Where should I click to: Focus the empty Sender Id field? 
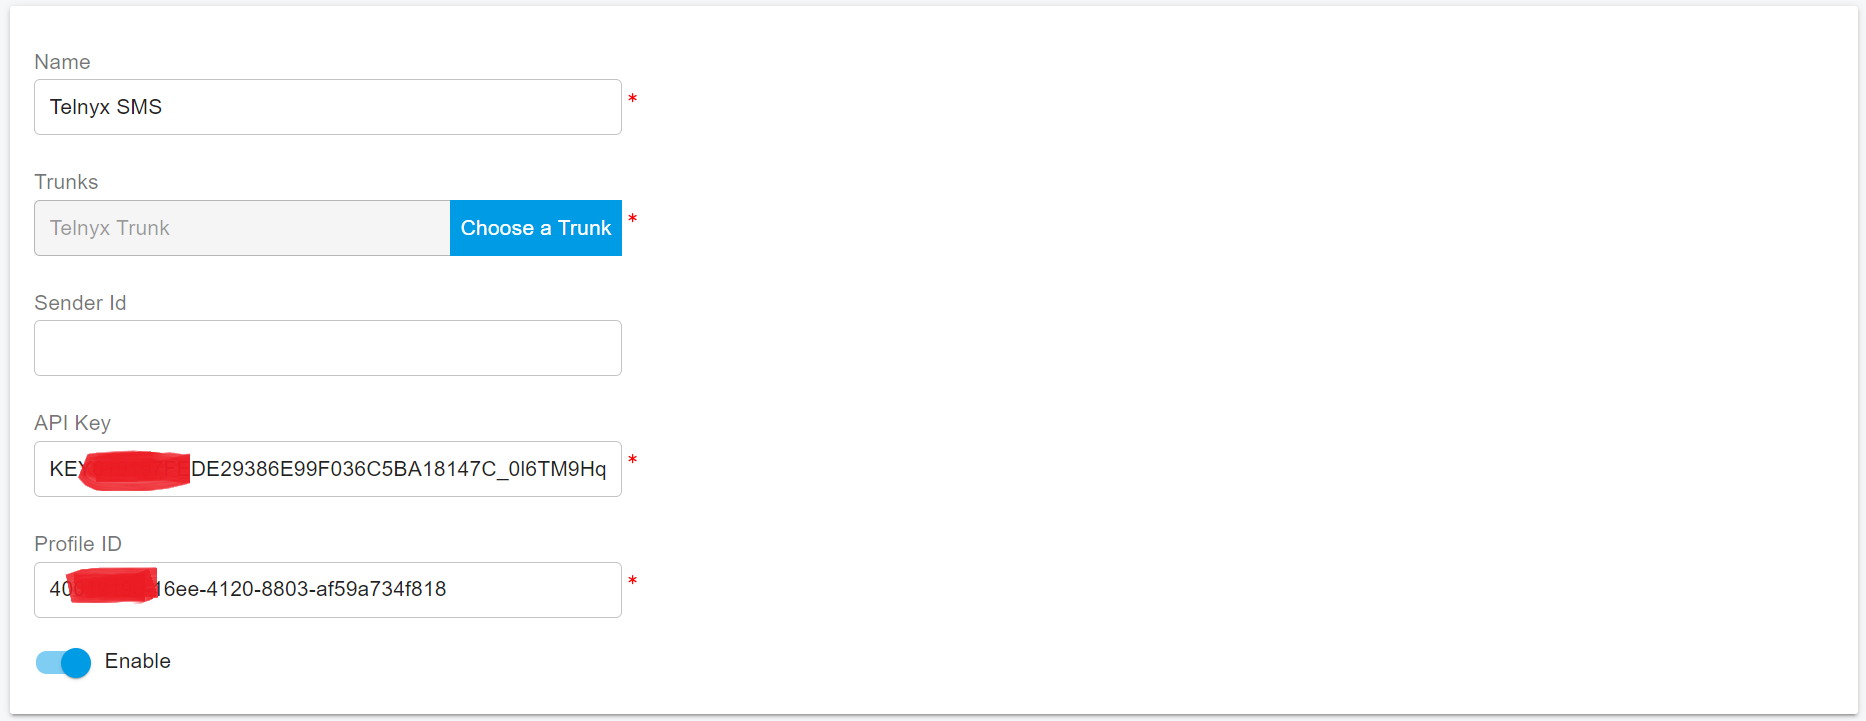point(327,348)
